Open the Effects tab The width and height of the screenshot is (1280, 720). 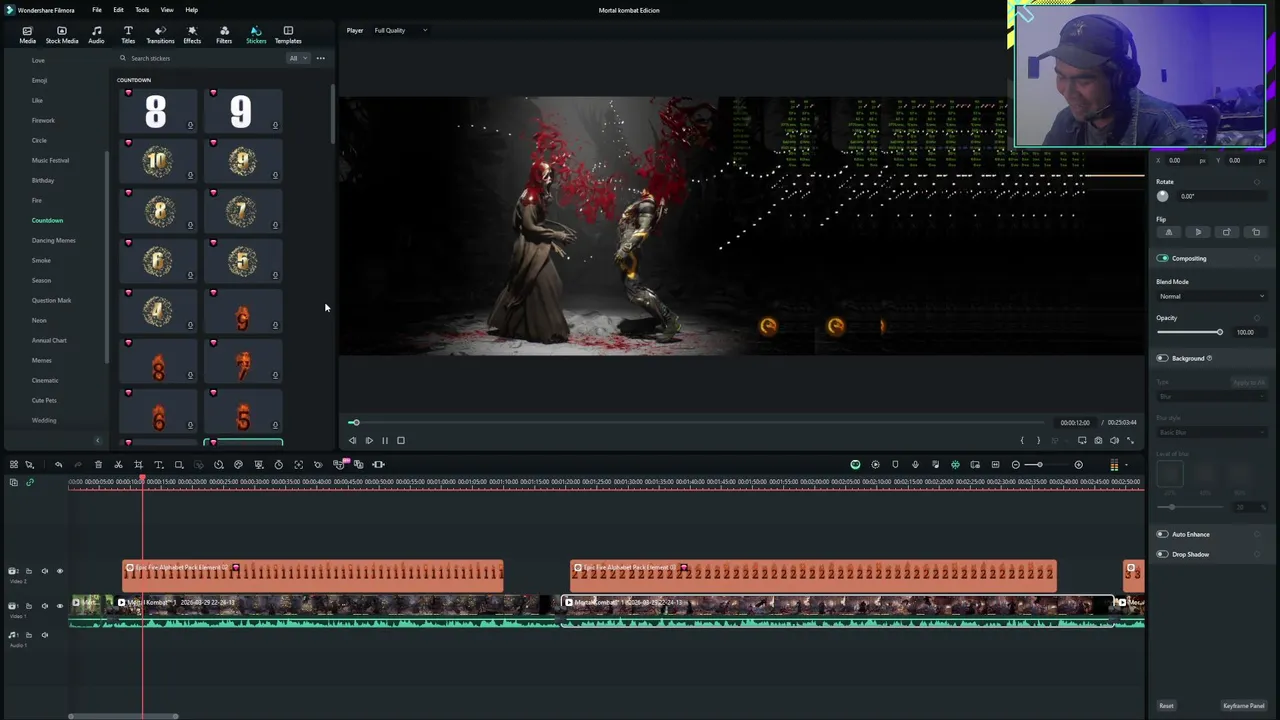coord(192,35)
